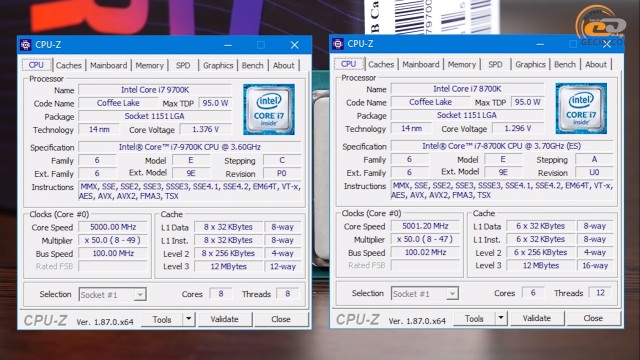
Task: Open Mainboard tab in right CPU-Z window
Action: point(421,64)
